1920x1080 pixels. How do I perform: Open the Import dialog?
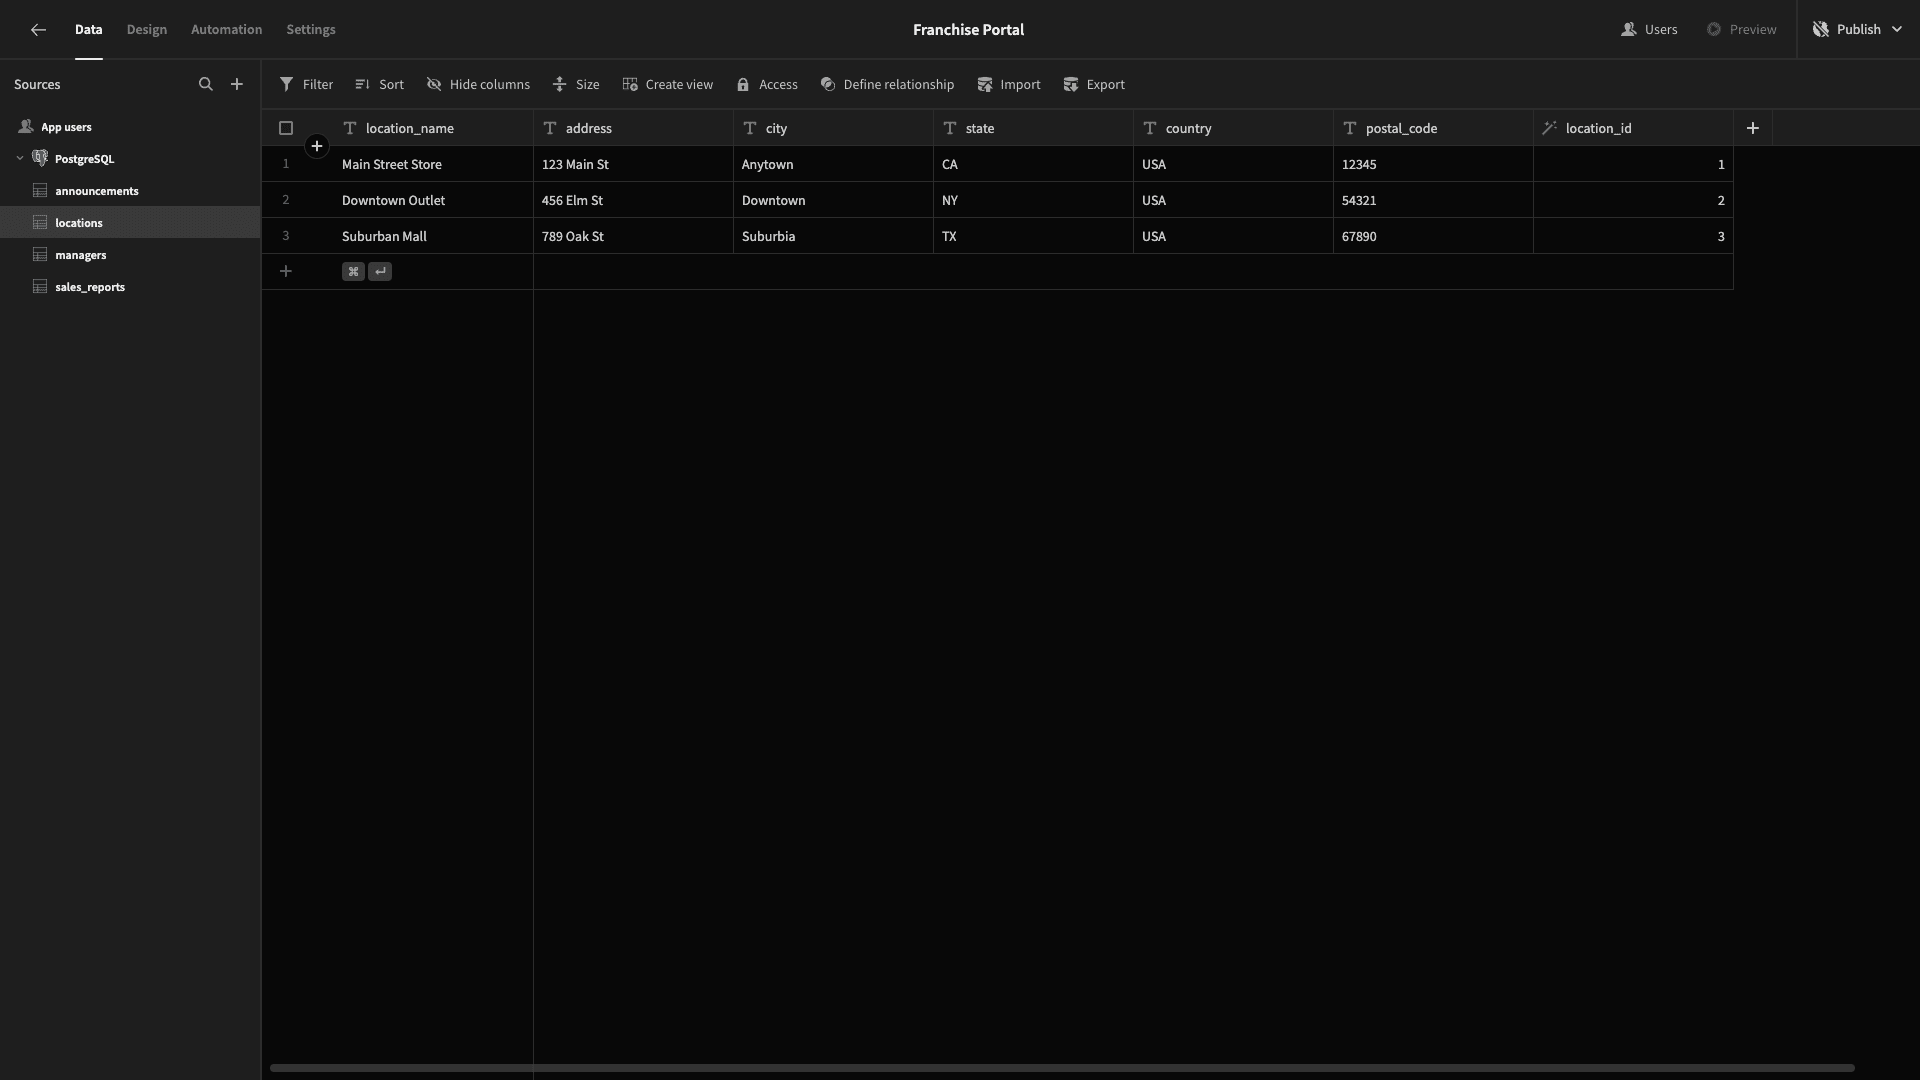click(1009, 84)
